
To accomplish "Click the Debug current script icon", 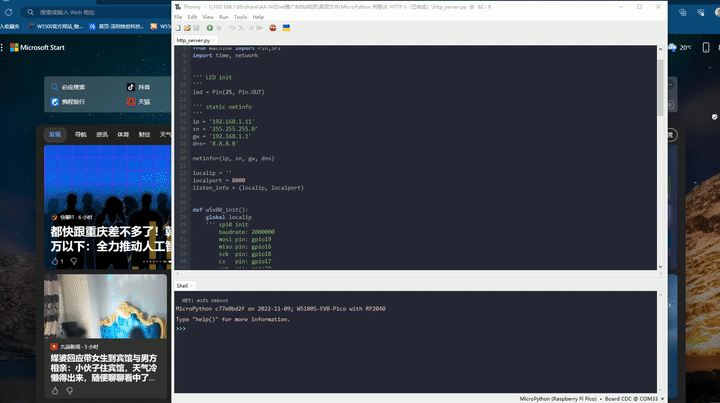I will click(219, 28).
